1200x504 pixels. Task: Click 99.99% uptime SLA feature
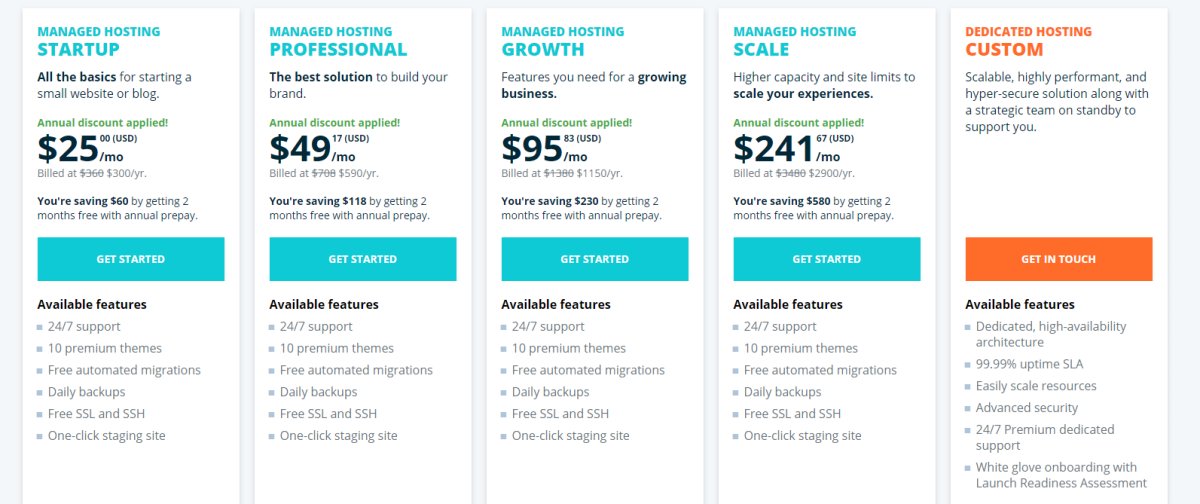(1029, 364)
